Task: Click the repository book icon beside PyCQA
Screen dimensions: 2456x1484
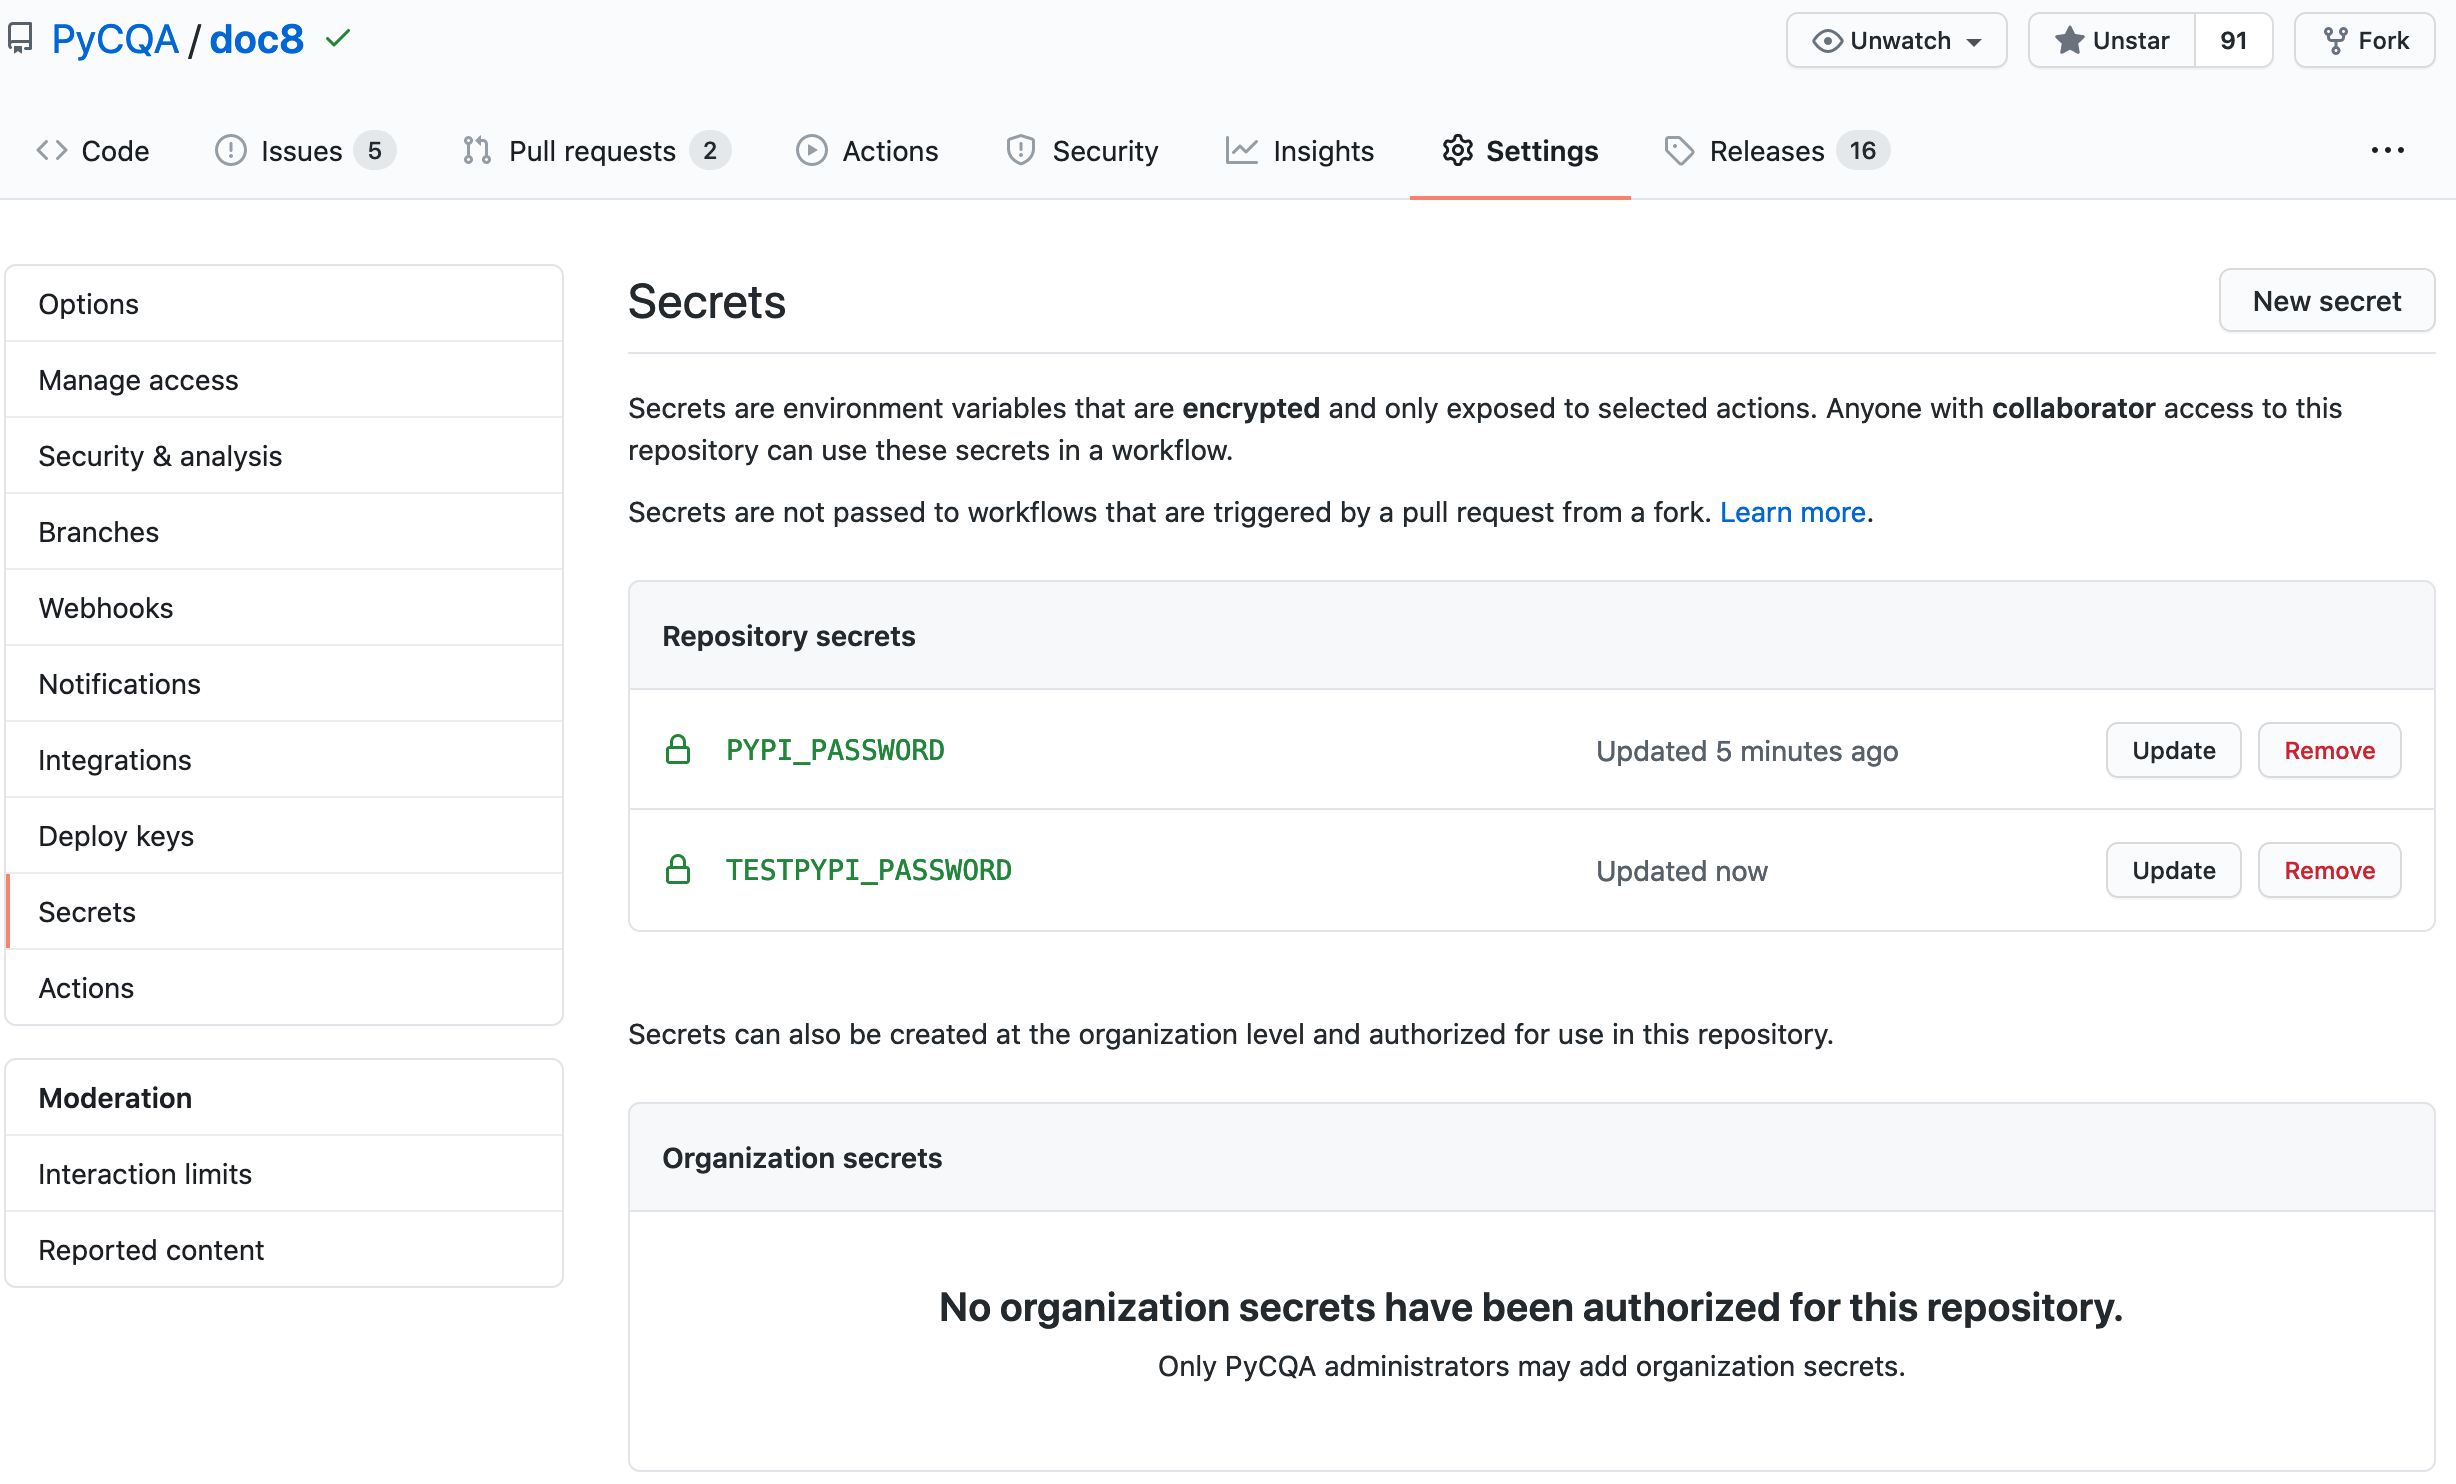Action: tap(20, 39)
